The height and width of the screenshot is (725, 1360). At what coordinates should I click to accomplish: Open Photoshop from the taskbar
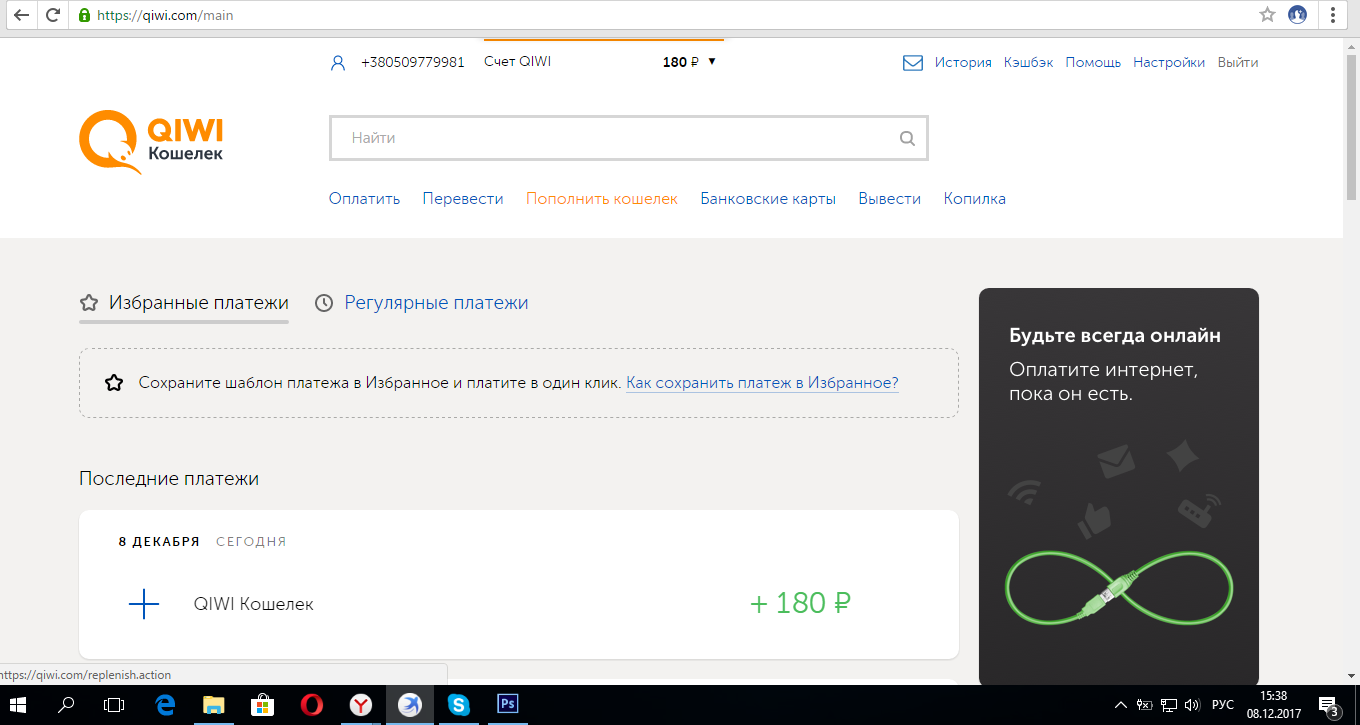coord(507,704)
